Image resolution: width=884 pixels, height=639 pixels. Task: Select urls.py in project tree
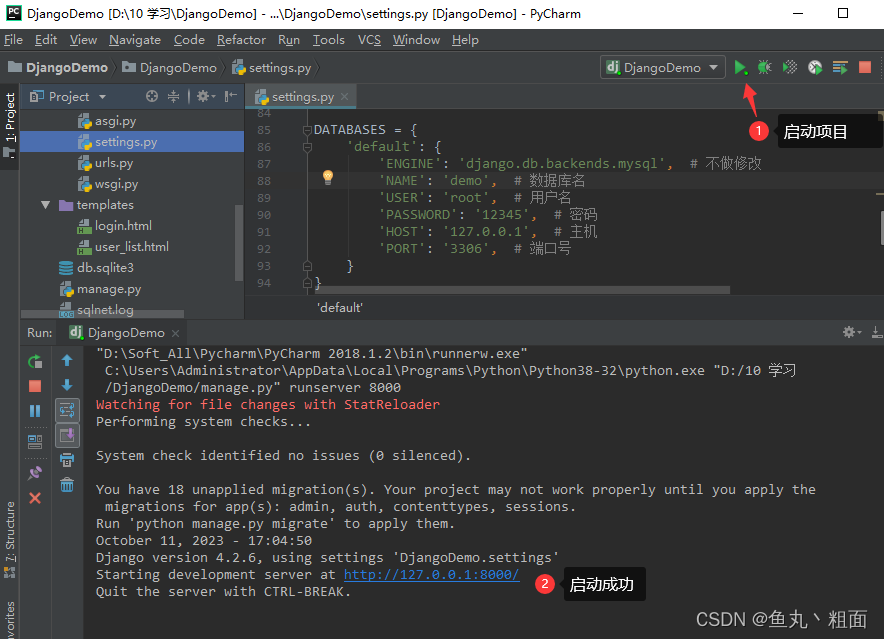pos(114,163)
